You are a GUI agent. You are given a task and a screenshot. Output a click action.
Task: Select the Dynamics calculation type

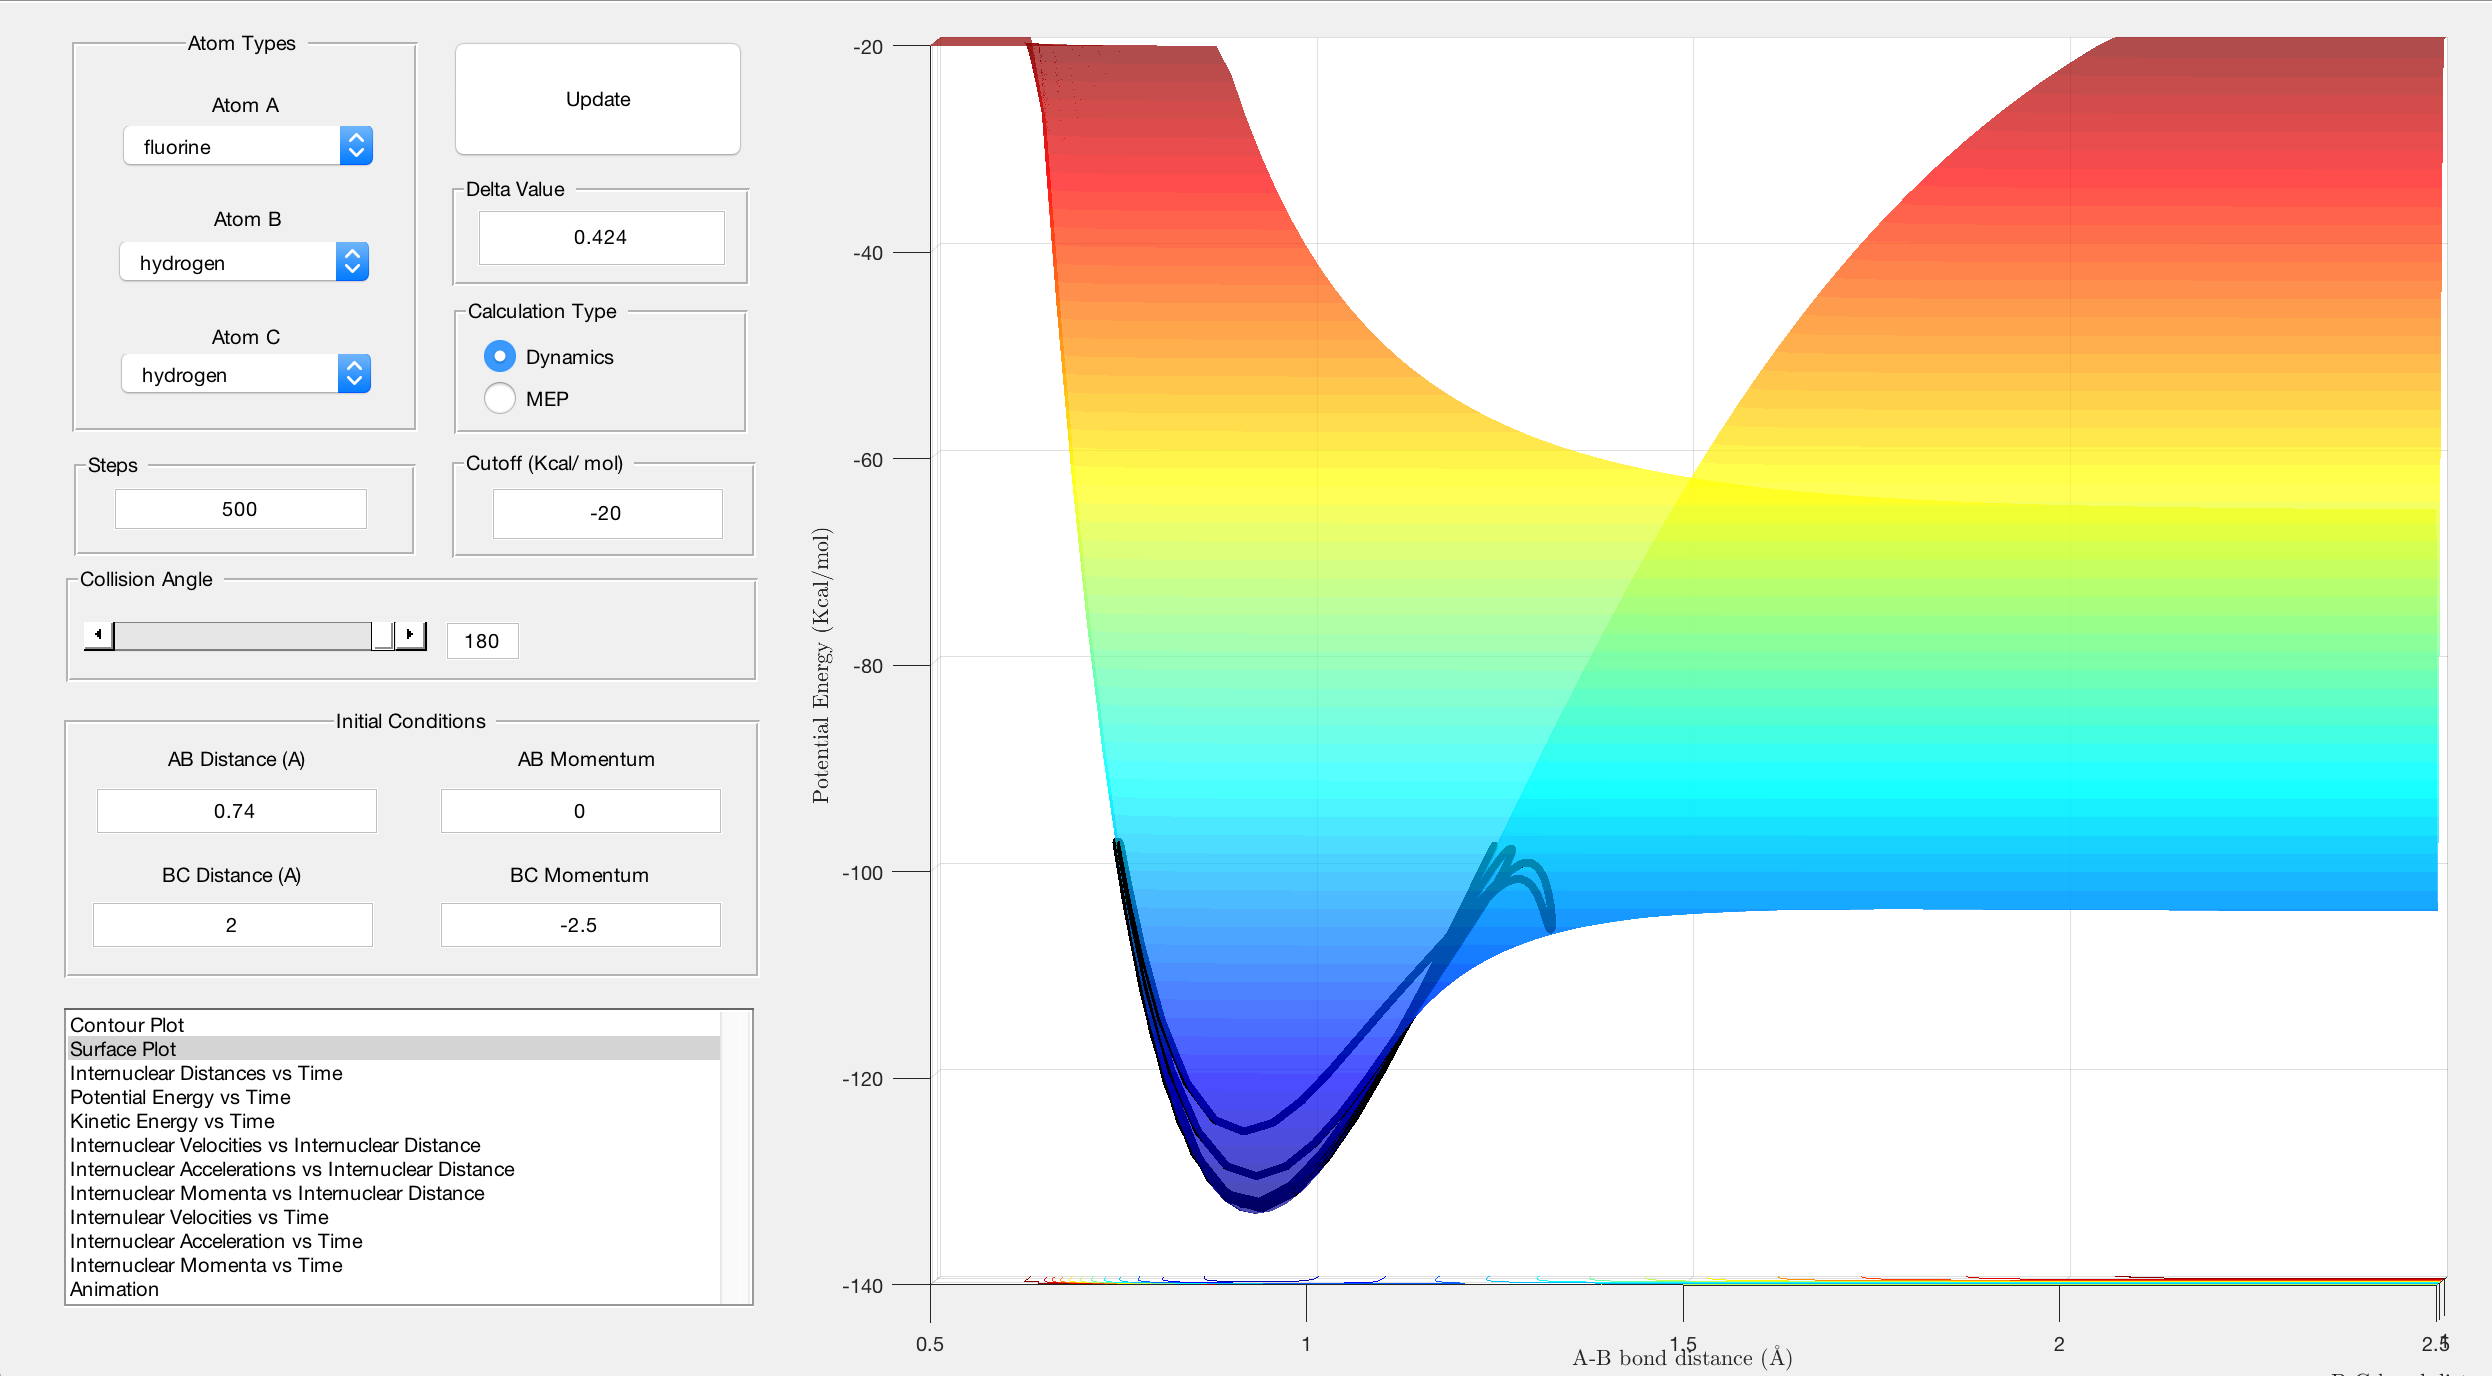click(x=500, y=356)
